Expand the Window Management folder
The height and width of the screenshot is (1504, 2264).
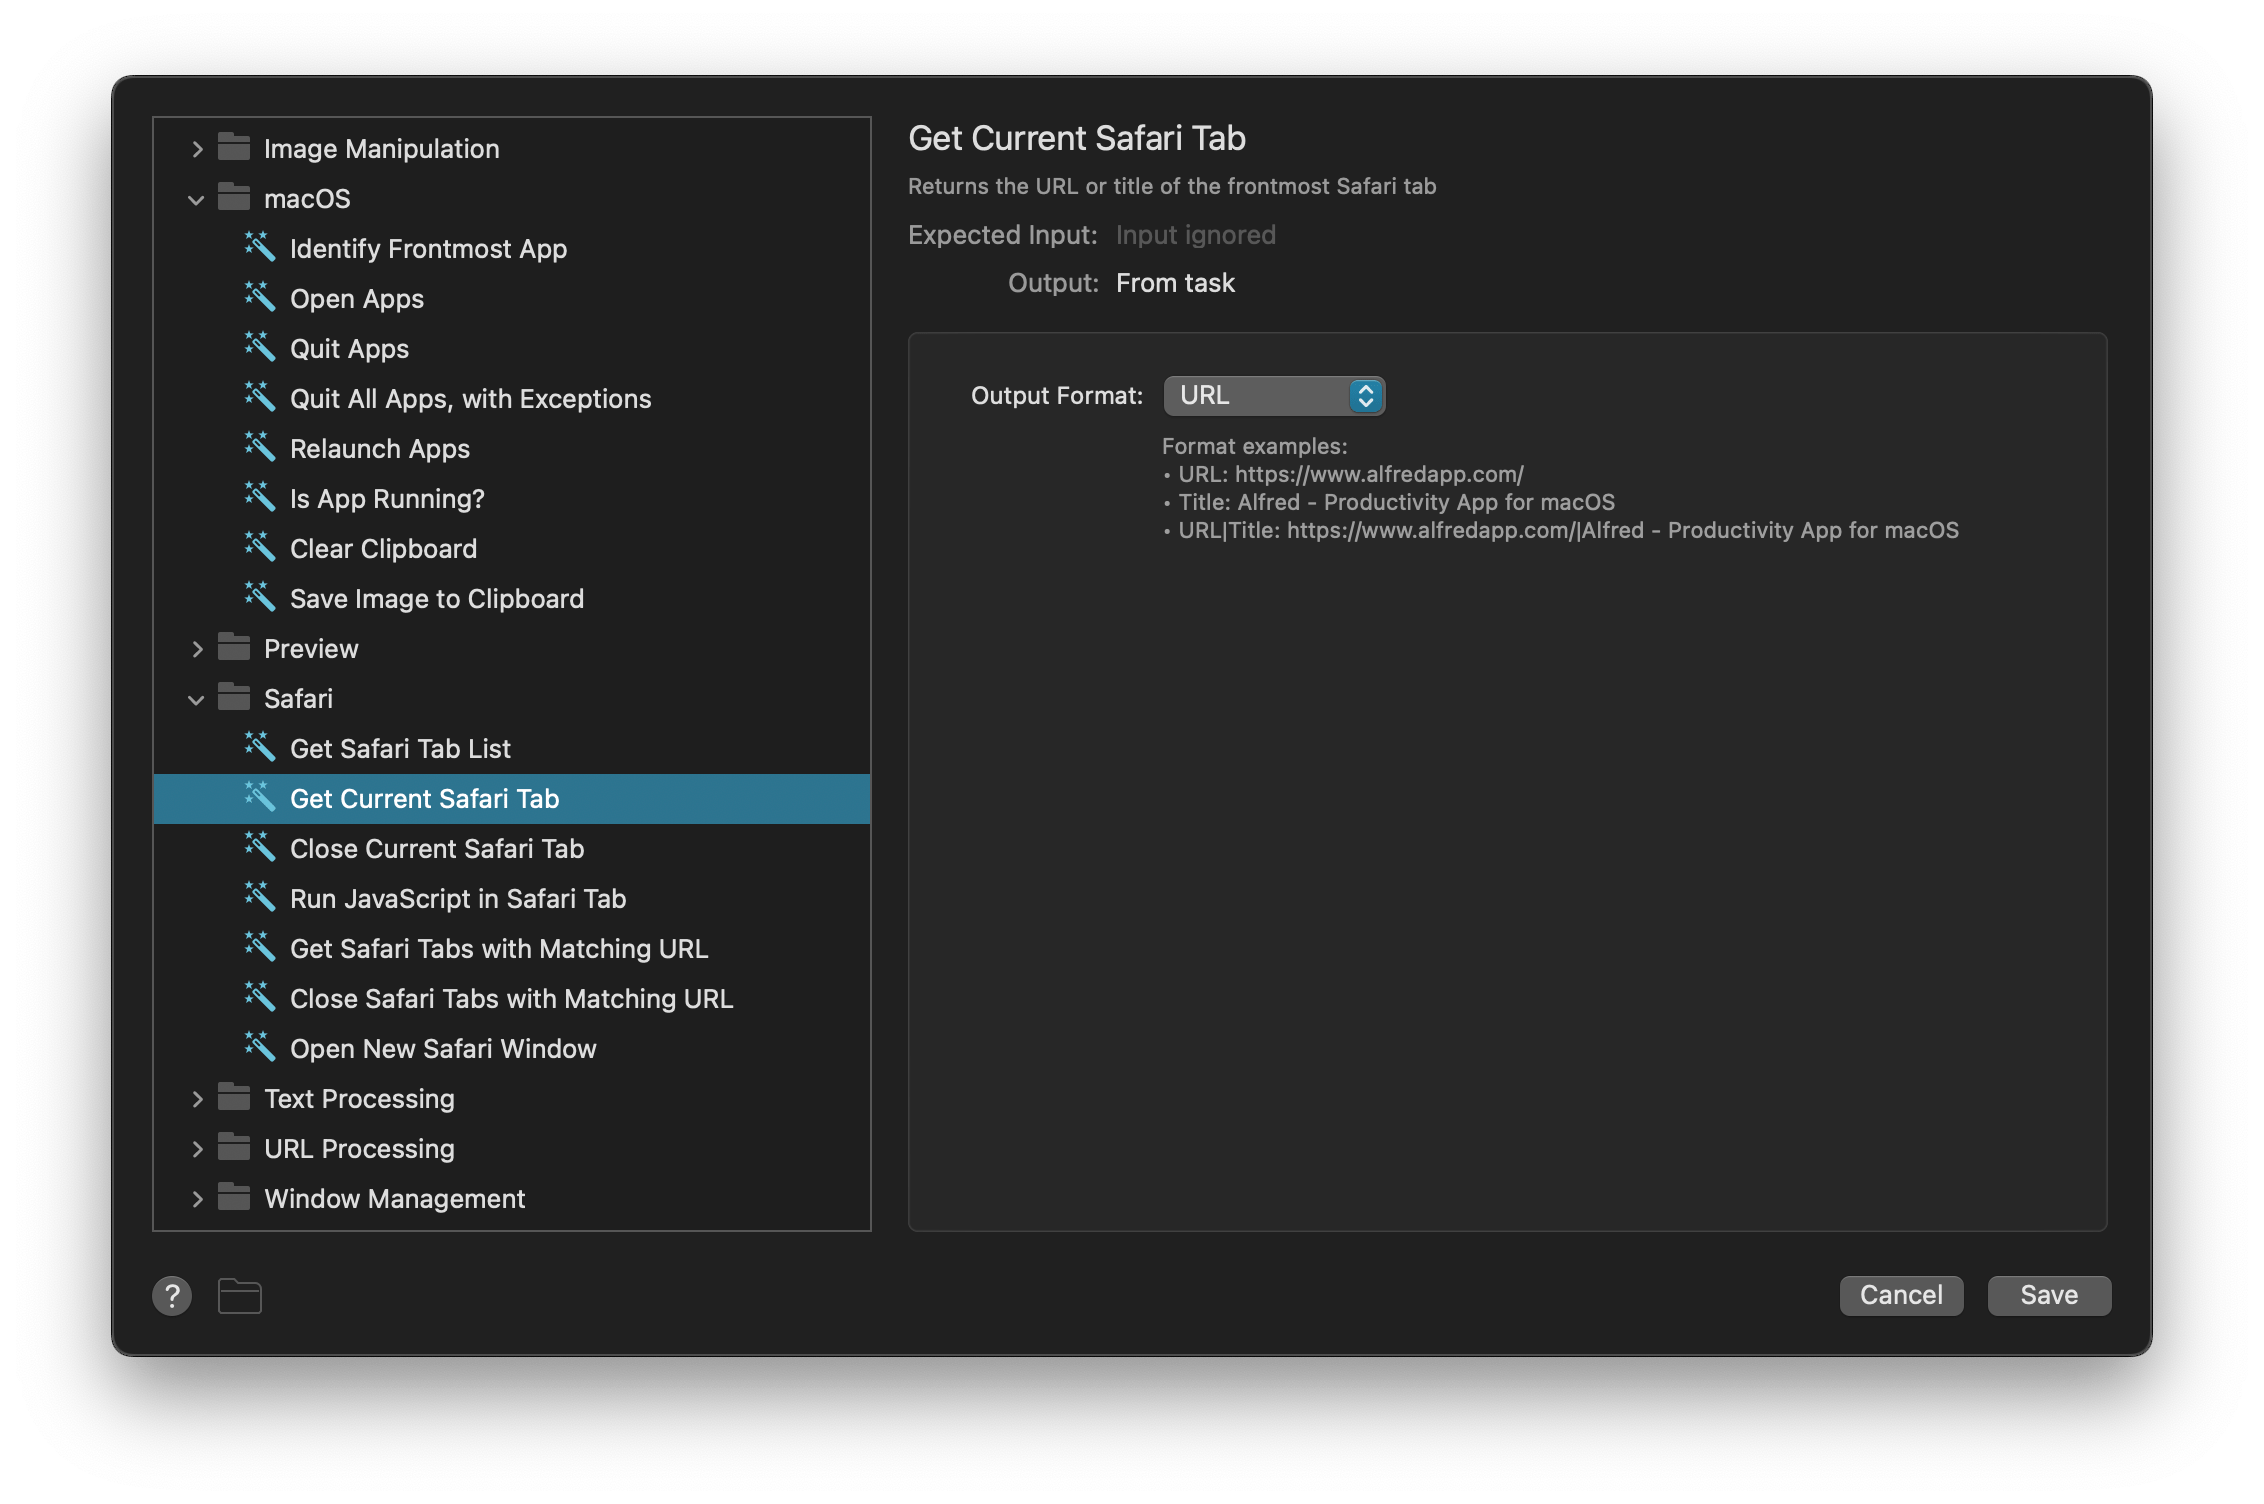click(197, 1198)
